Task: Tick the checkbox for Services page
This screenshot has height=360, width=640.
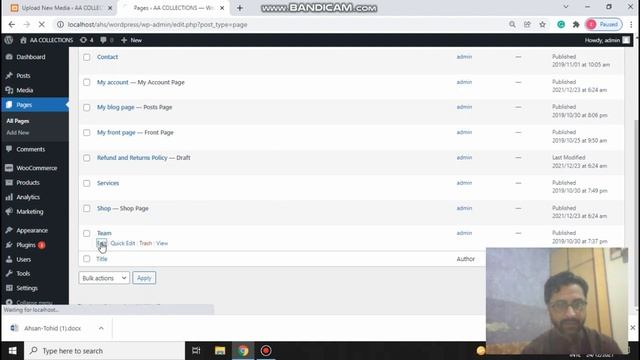Action: (87, 183)
